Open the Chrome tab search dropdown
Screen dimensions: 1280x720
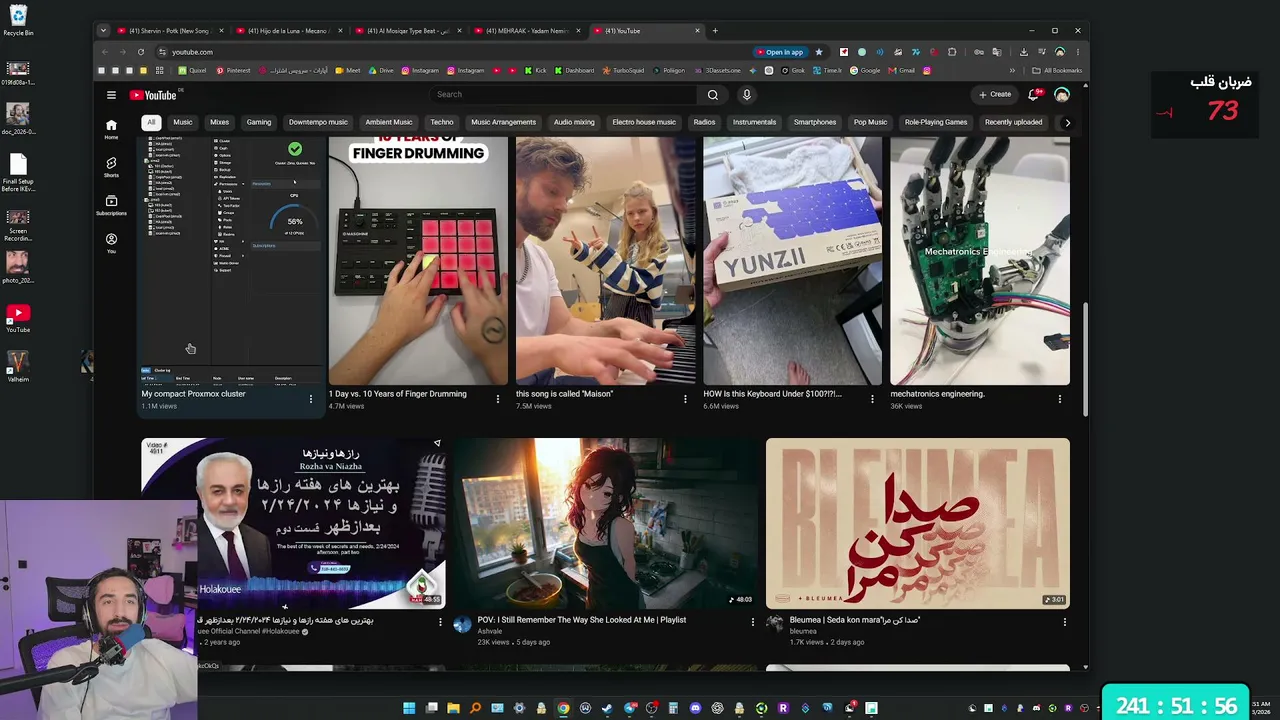tap(103, 31)
